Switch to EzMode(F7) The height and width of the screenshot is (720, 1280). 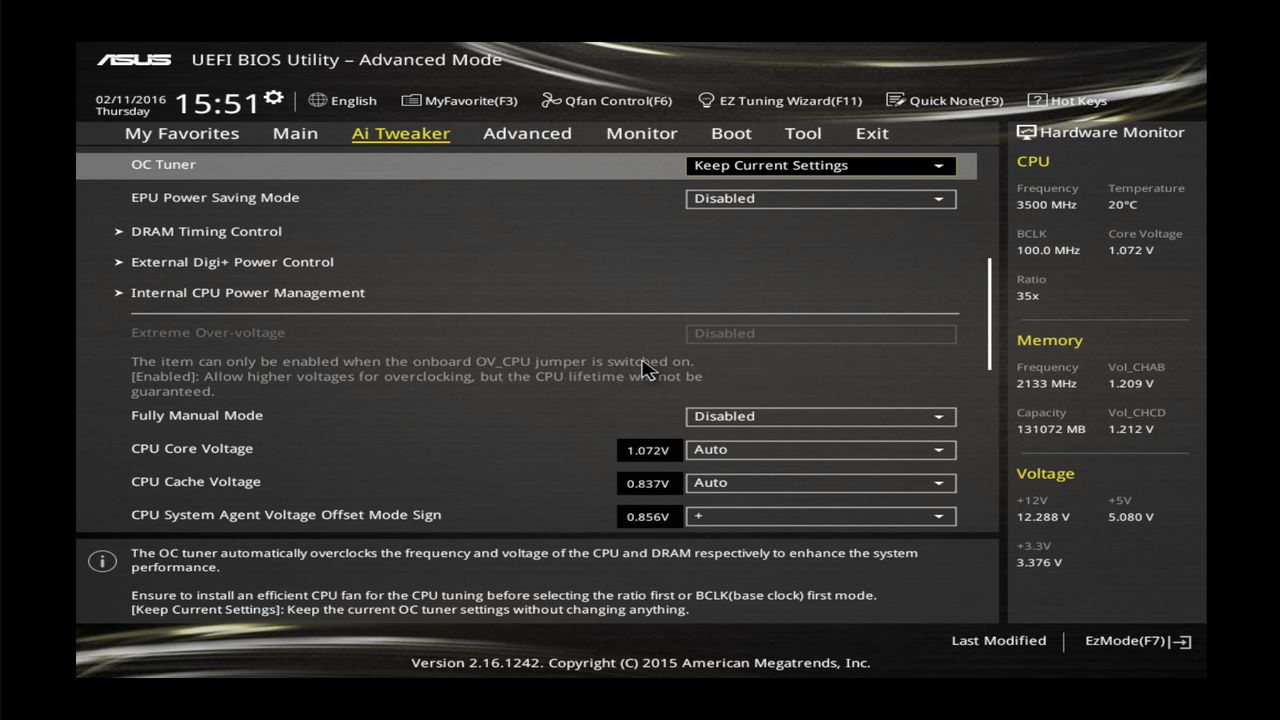[1138, 641]
